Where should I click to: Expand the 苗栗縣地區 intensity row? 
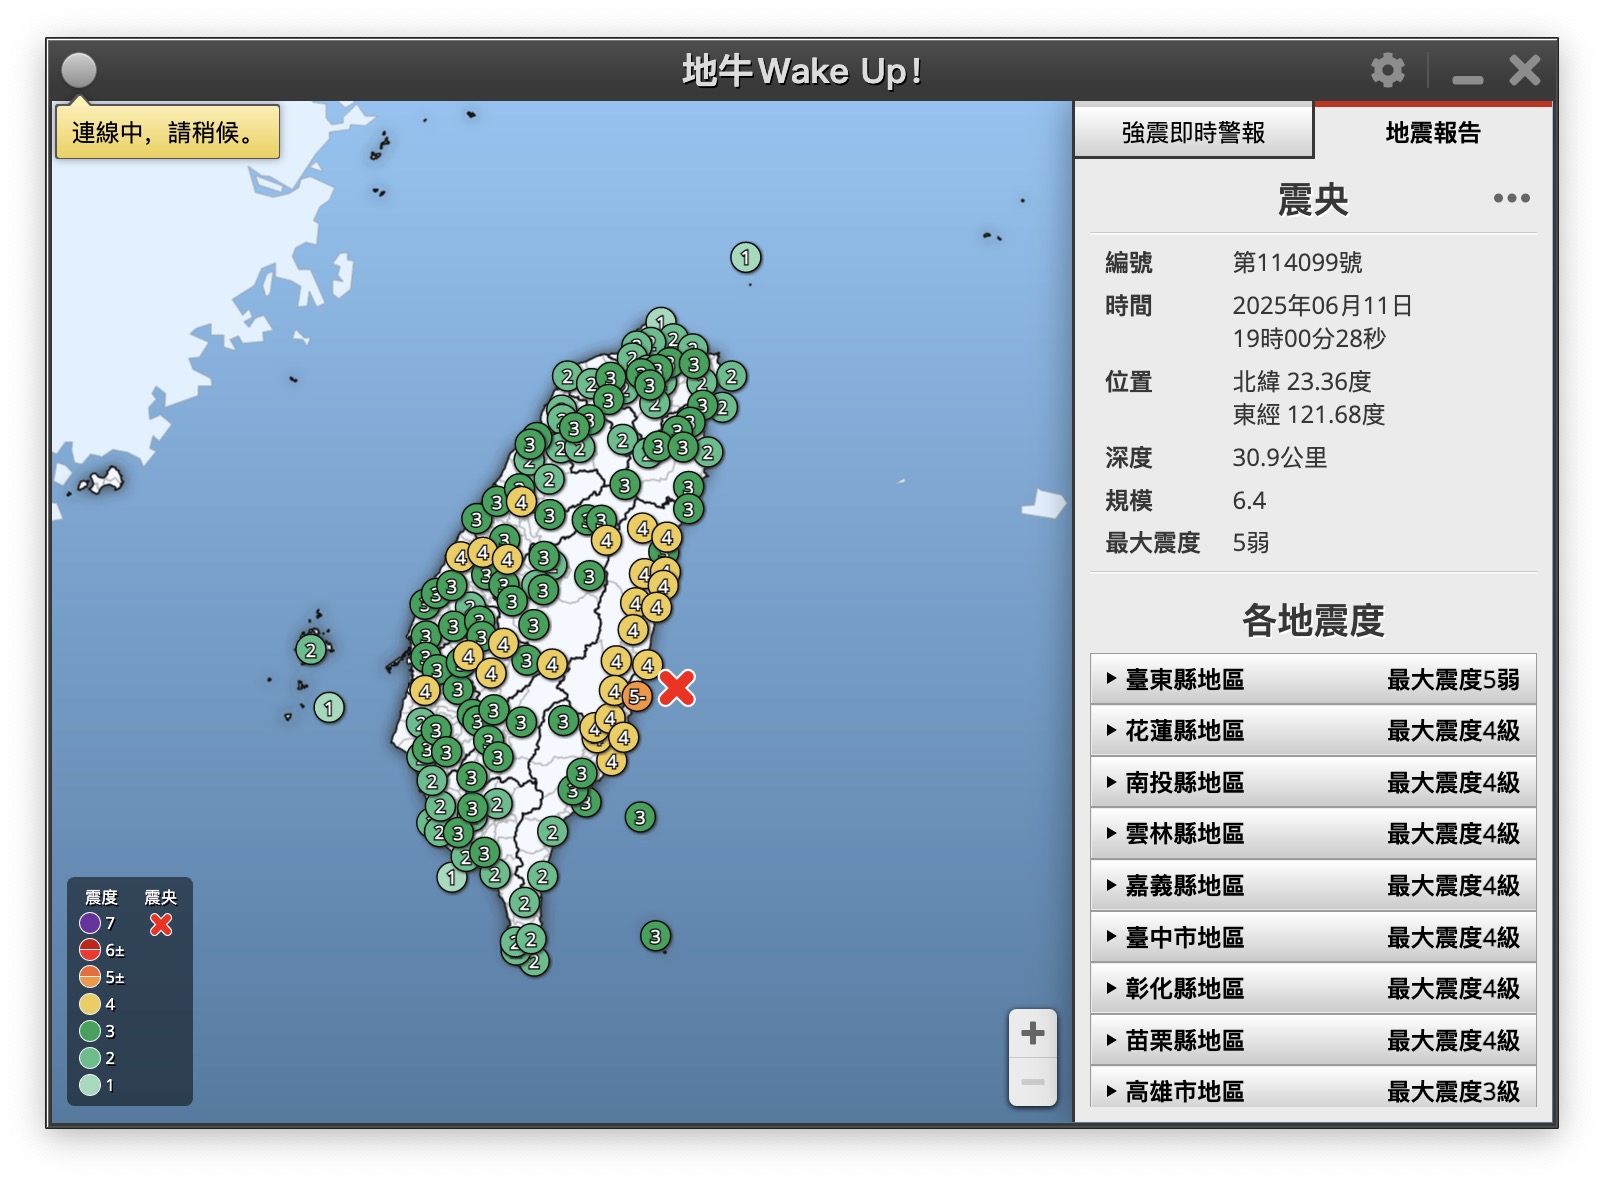[x=1313, y=1041]
